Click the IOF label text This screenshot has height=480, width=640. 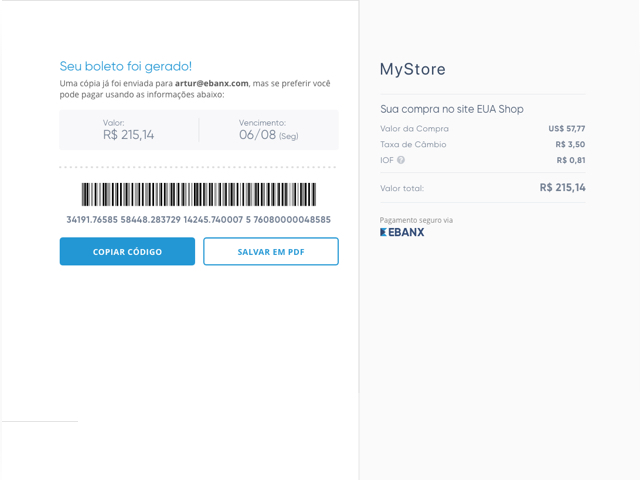tap(387, 160)
